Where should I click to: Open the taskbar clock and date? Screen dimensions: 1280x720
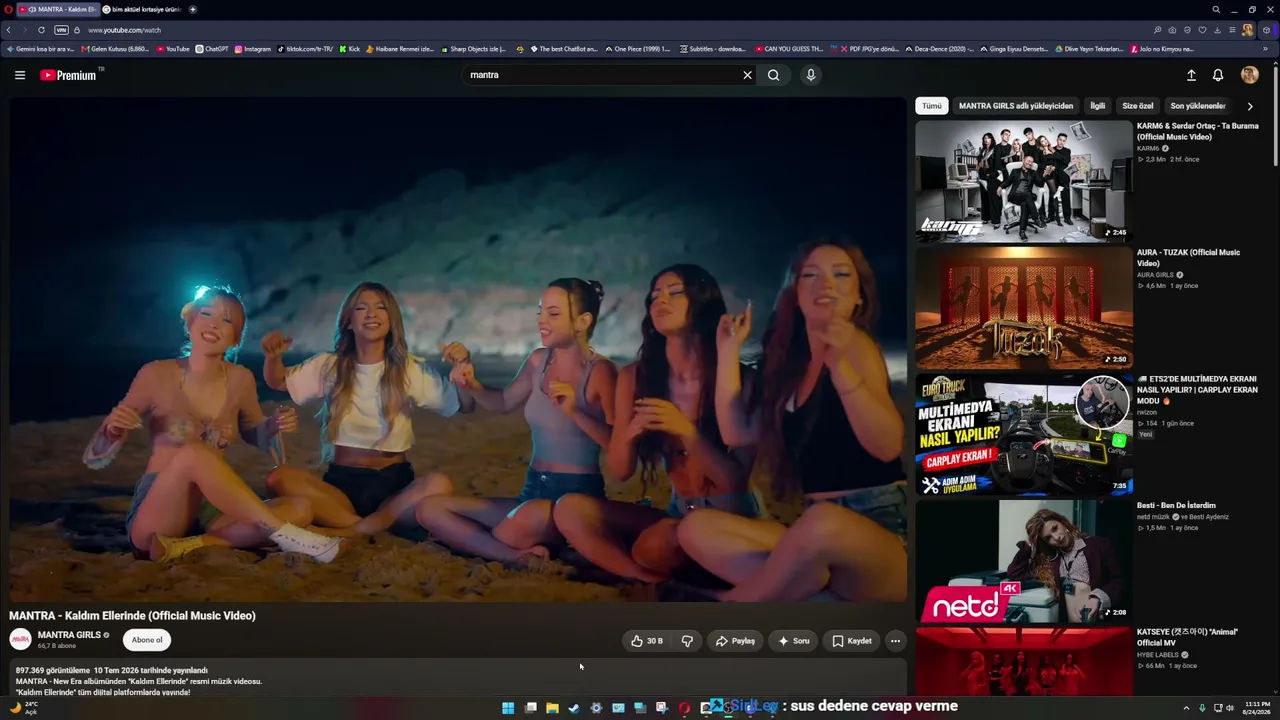1256,708
